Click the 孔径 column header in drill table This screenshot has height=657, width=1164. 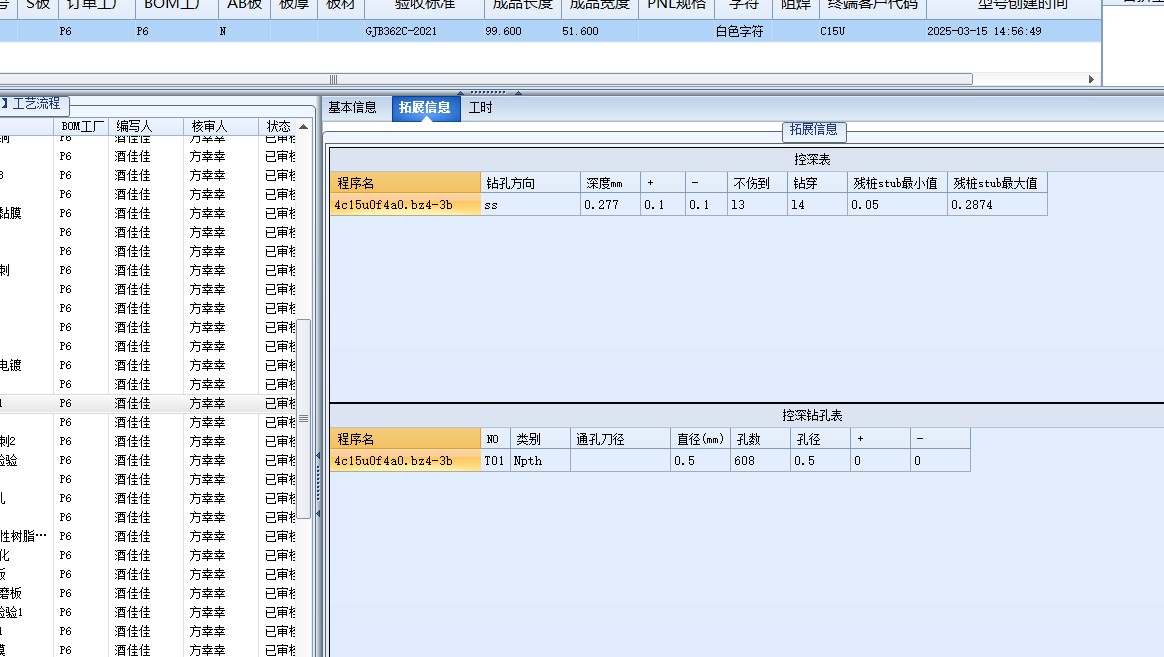[821, 439]
